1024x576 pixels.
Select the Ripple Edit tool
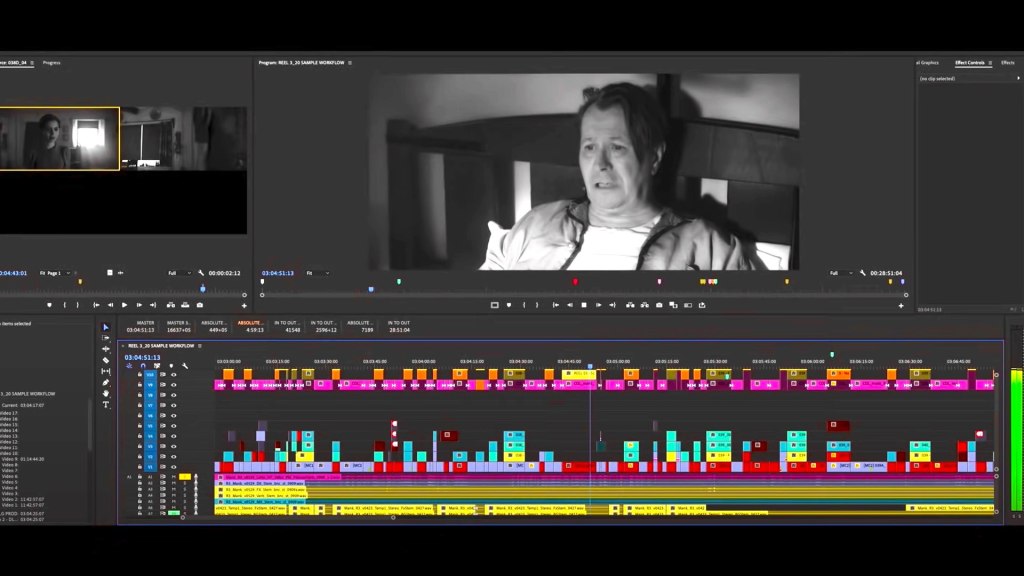coord(106,349)
